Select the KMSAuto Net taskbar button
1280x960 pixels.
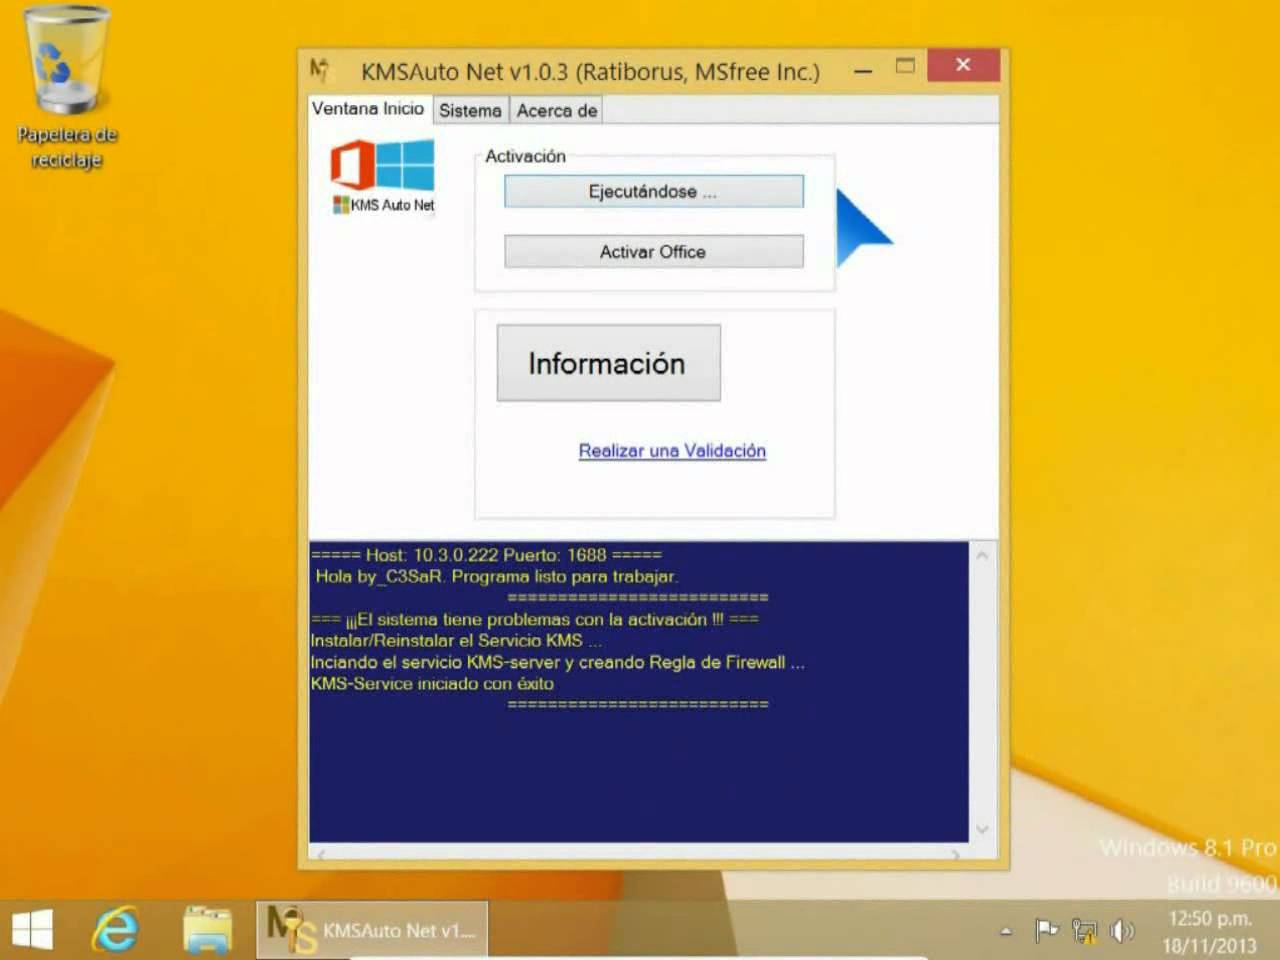tap(372, 930)
